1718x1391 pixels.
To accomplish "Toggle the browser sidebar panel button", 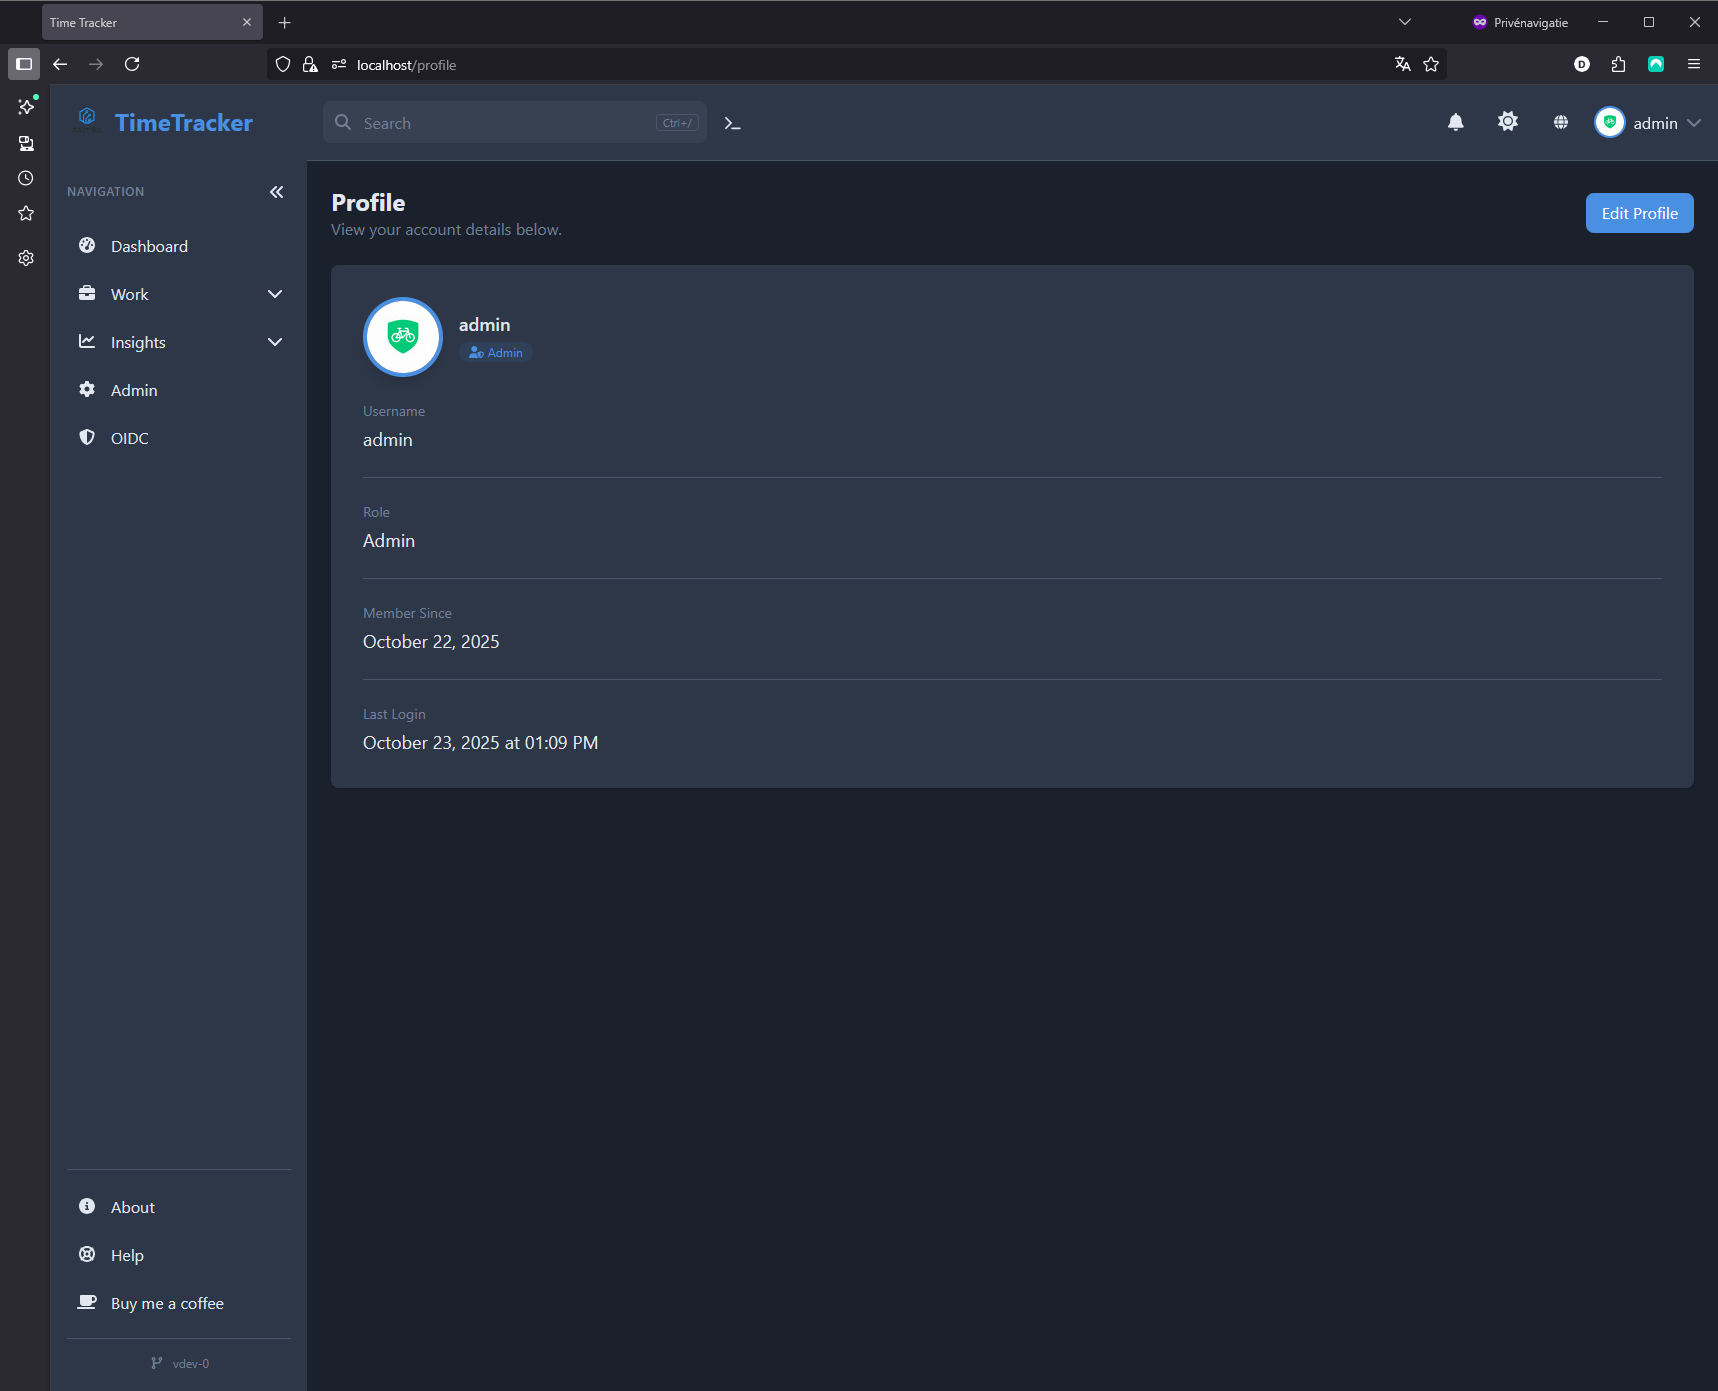I will coord(24,64).
